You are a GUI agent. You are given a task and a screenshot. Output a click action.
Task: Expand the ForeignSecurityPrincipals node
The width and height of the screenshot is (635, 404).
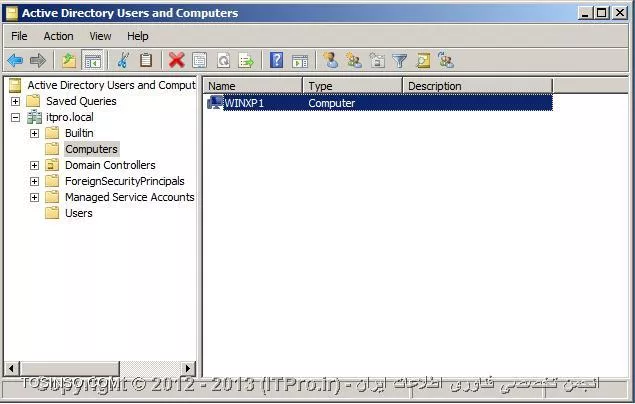34,181
